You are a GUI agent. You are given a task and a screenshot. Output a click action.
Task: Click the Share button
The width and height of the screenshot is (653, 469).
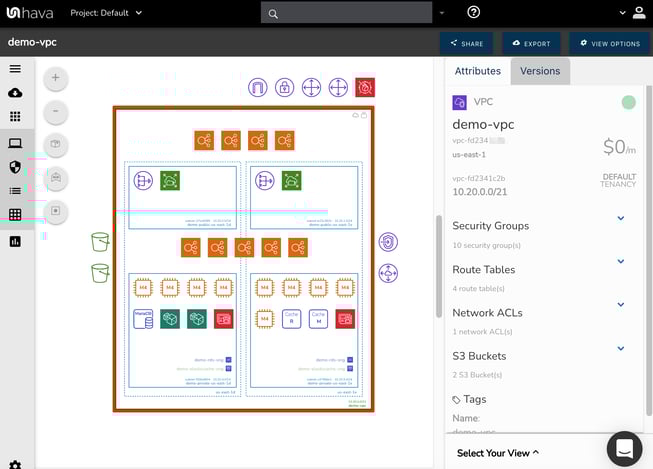coord(466,44)
